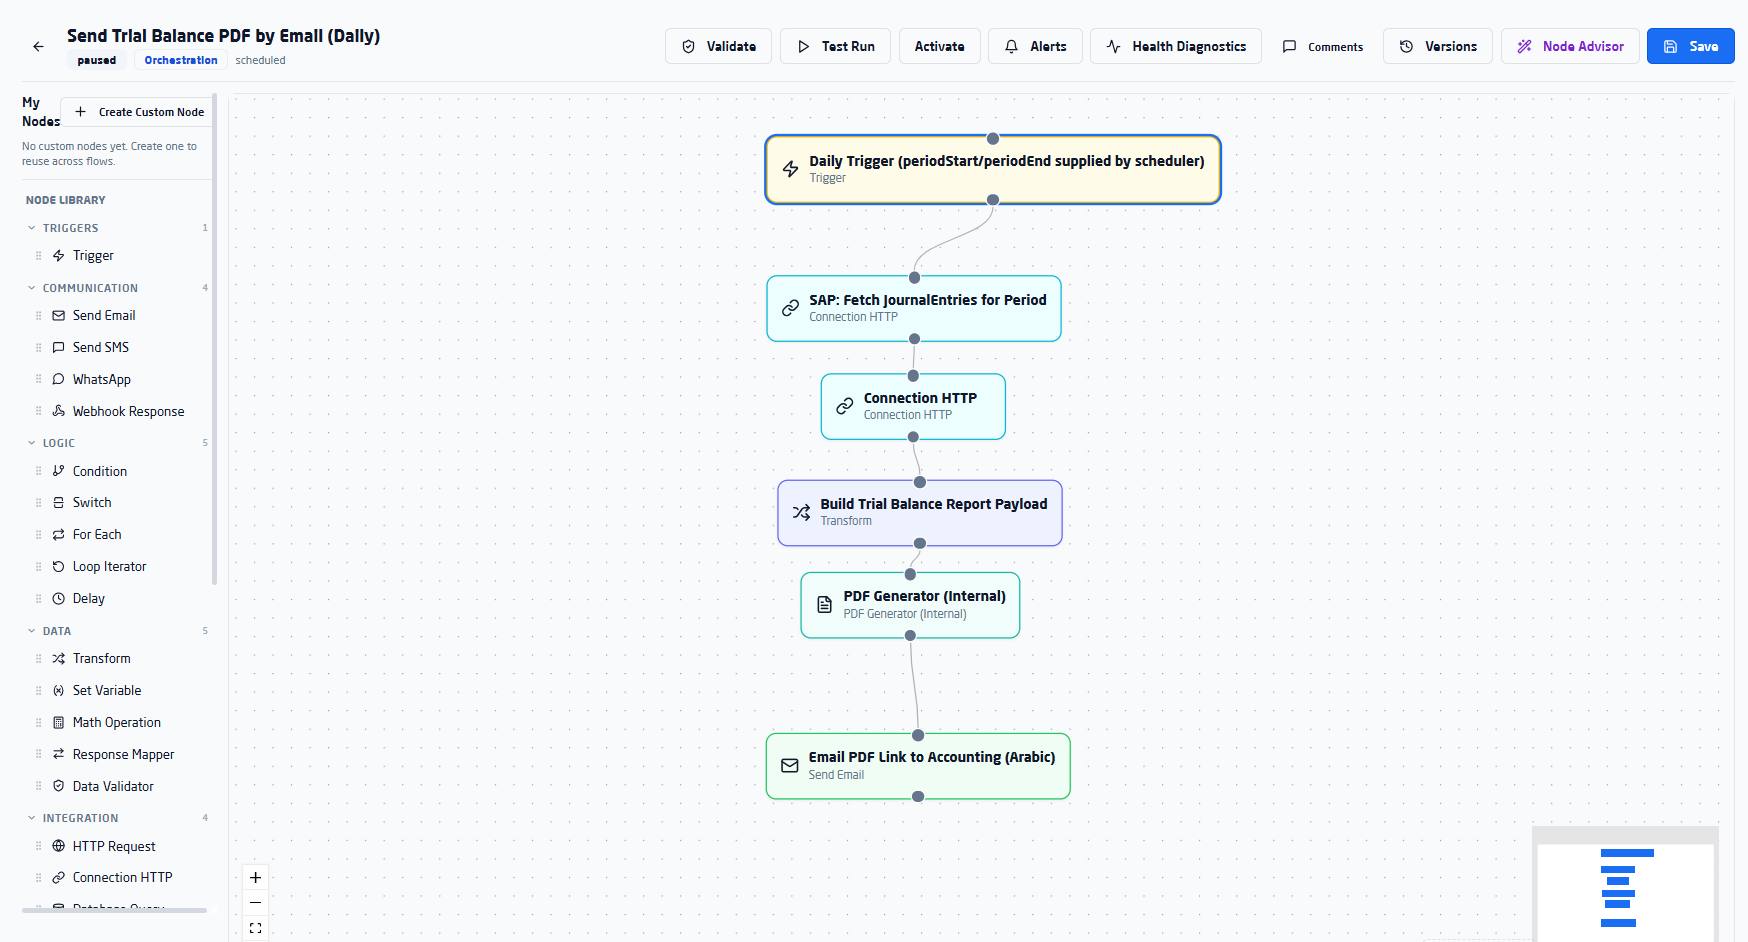This screenshot has width=1748, height=942.
Task: Click the Activate button
Action: point(940,46)
